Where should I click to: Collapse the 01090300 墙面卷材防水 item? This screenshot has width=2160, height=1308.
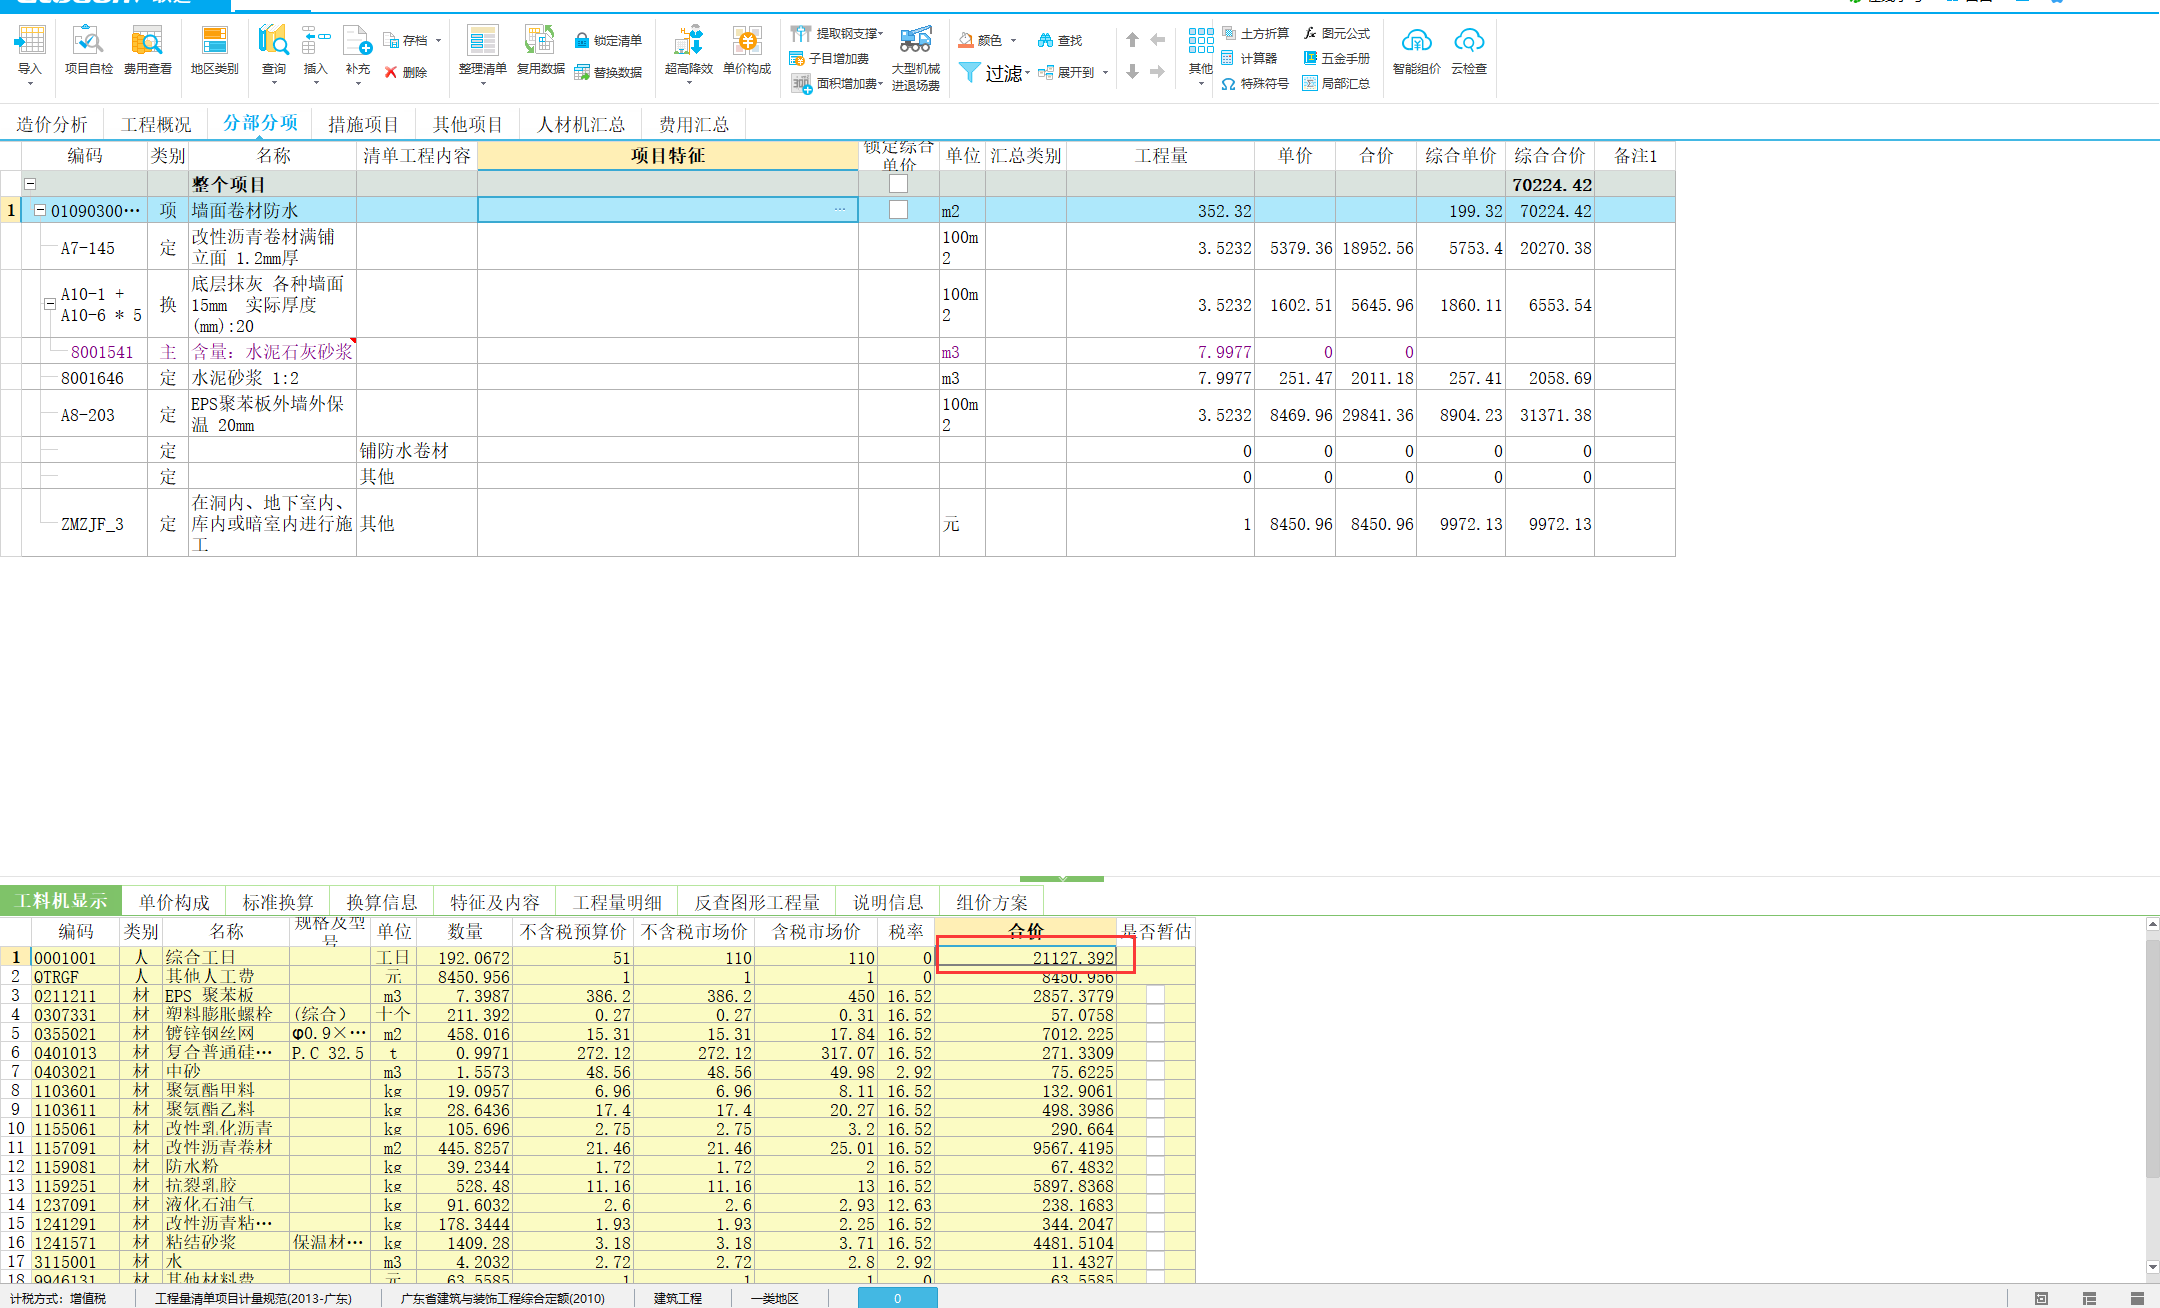point(40,210)
